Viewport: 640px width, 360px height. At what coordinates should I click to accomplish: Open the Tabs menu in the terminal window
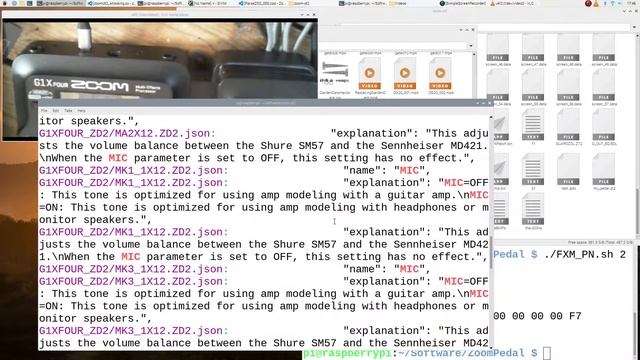coord(68,111)
